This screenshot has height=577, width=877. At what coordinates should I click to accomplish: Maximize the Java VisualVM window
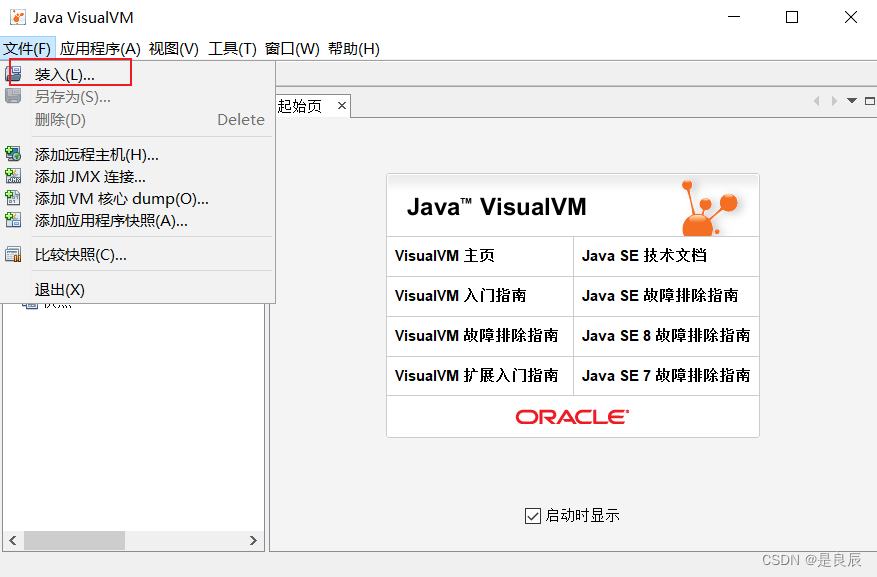792,17
